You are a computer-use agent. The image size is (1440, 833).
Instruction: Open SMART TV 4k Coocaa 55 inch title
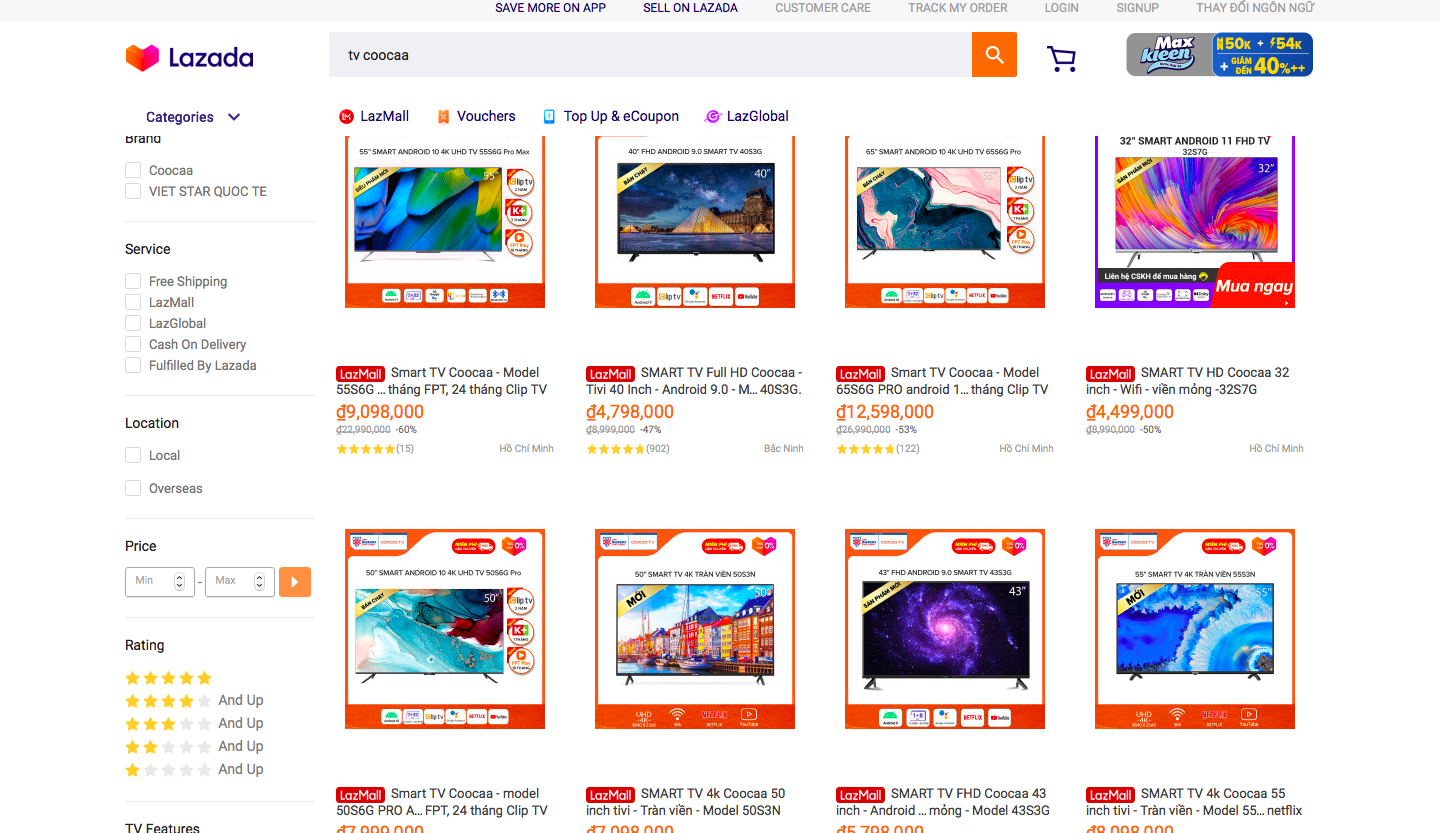pyautogui.click(x=1195, y=802)
